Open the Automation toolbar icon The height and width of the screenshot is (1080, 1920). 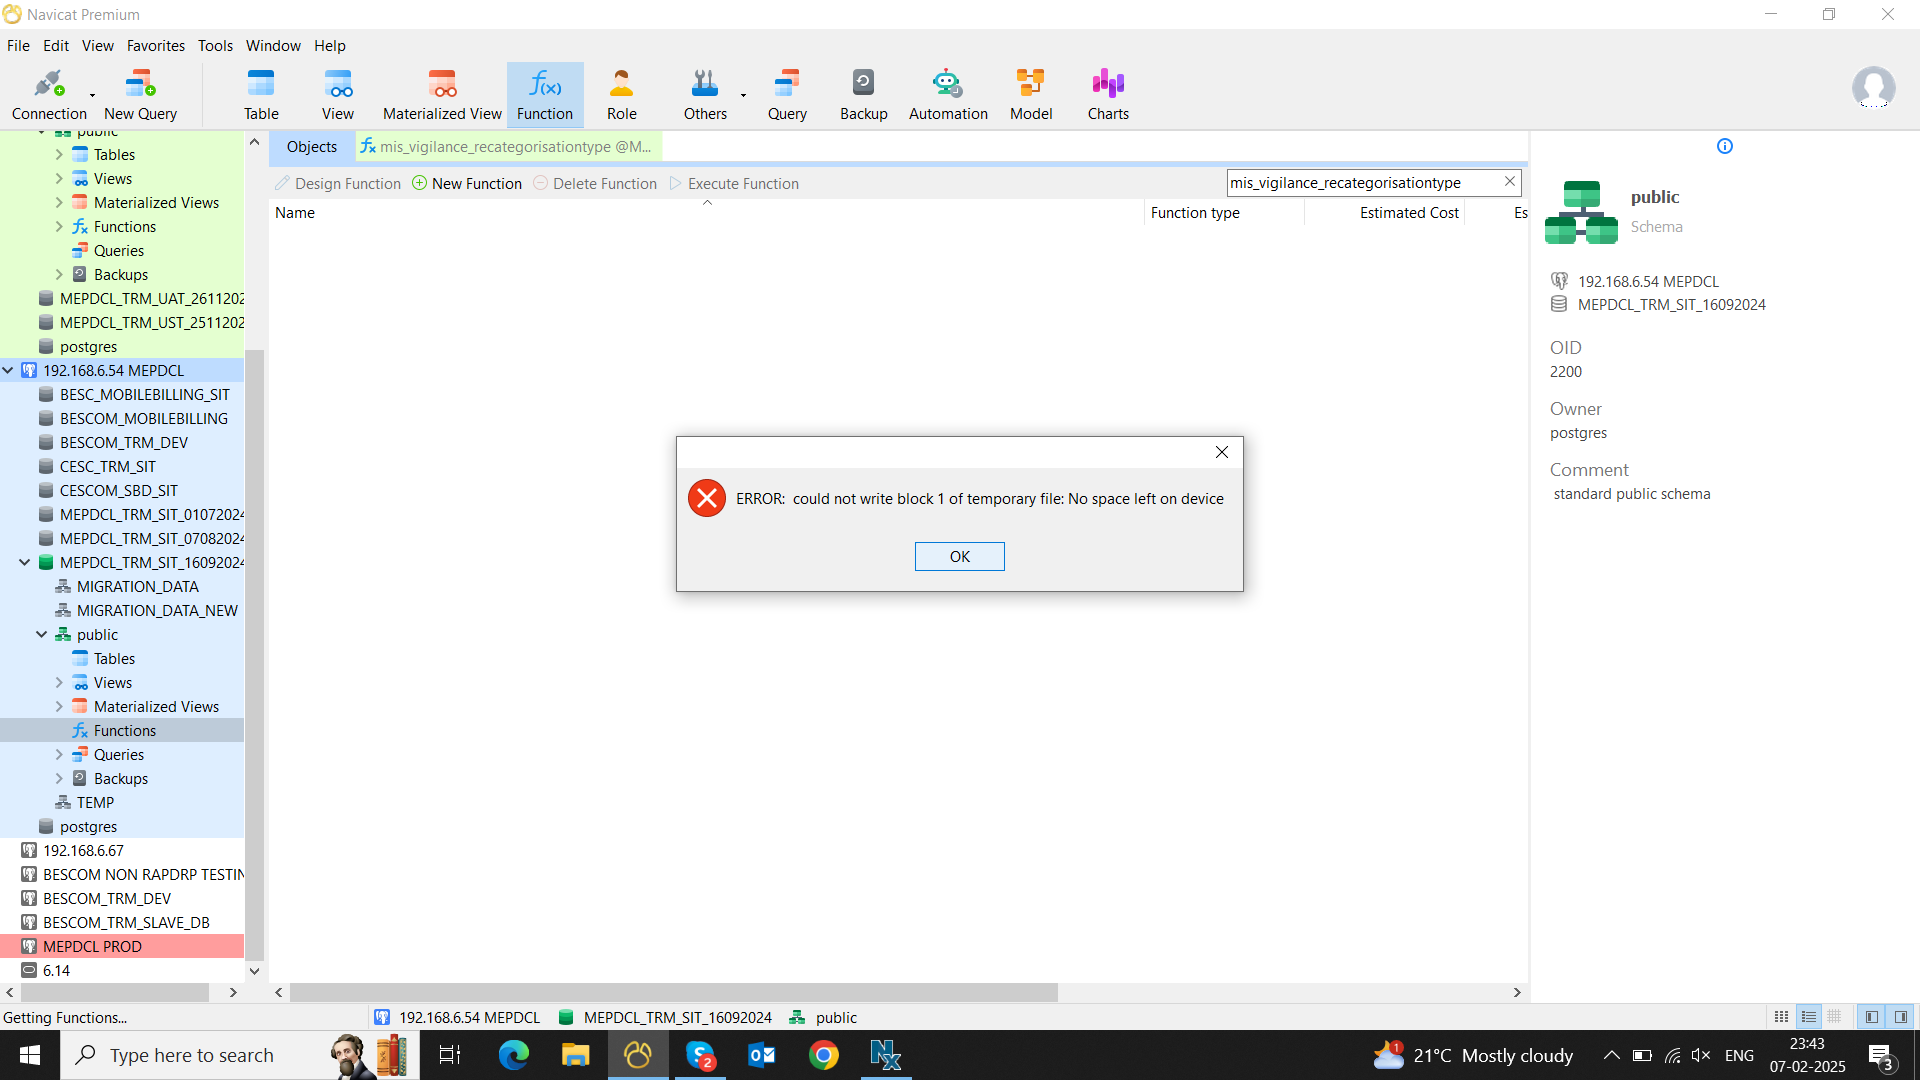pyautogui.click(x=948, y=95)
